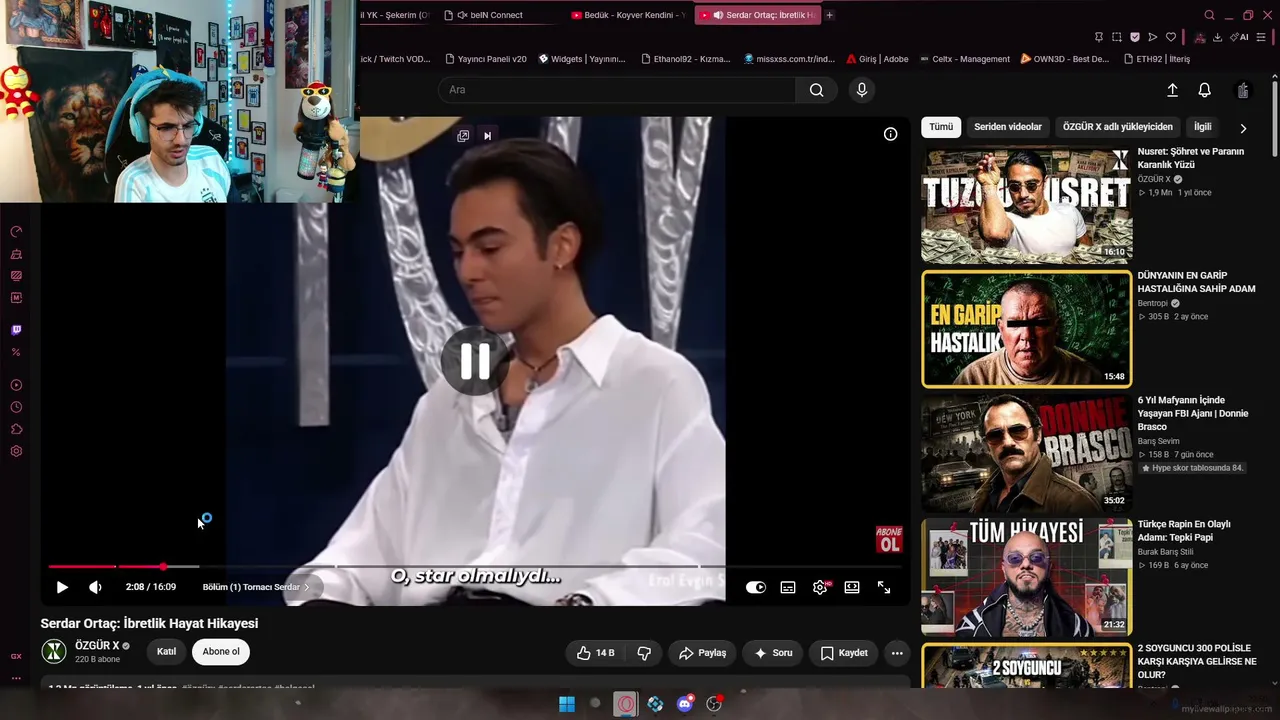Like the video with 14 B likes
The image size is (1280, 720).
coord(595,653)
